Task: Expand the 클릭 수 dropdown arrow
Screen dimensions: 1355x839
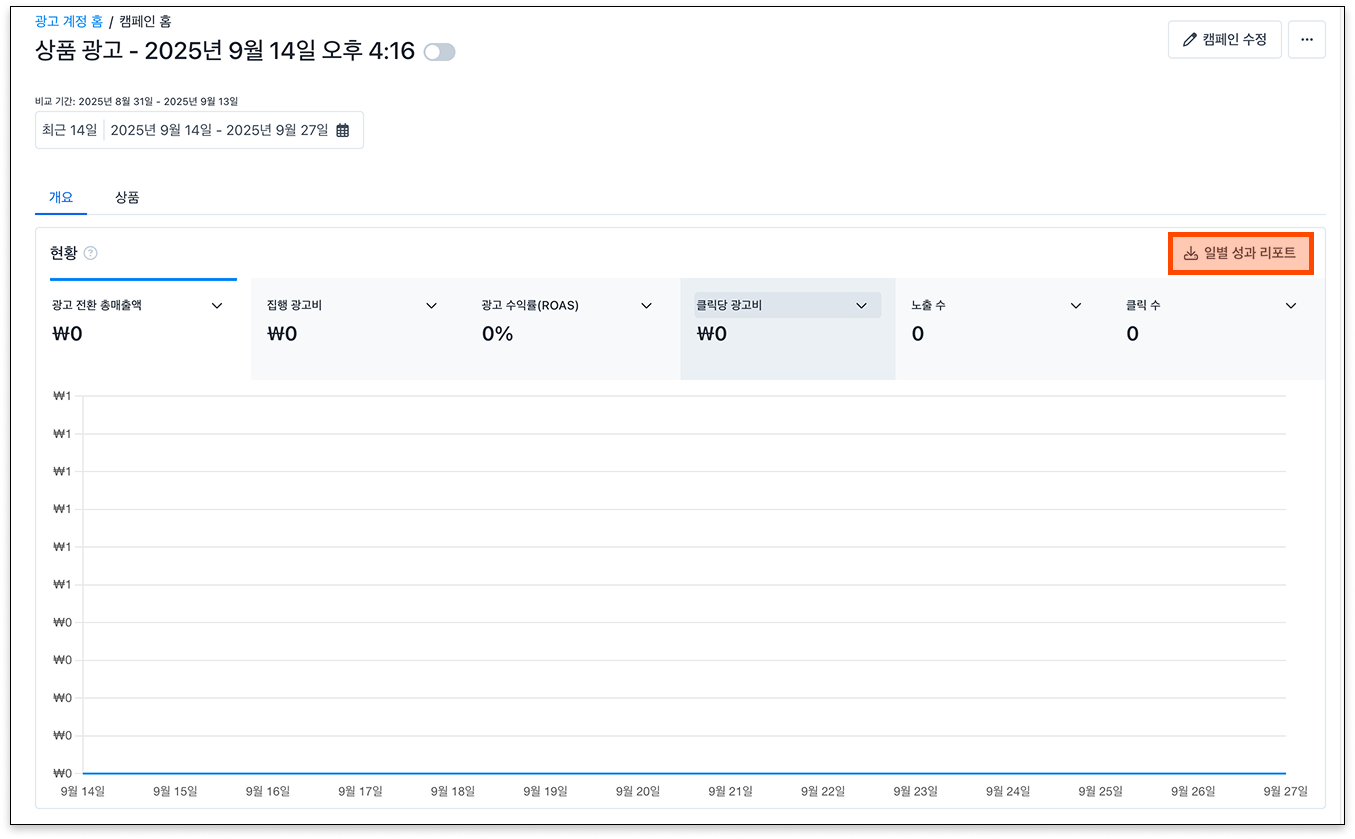Action: point(1290,306)
